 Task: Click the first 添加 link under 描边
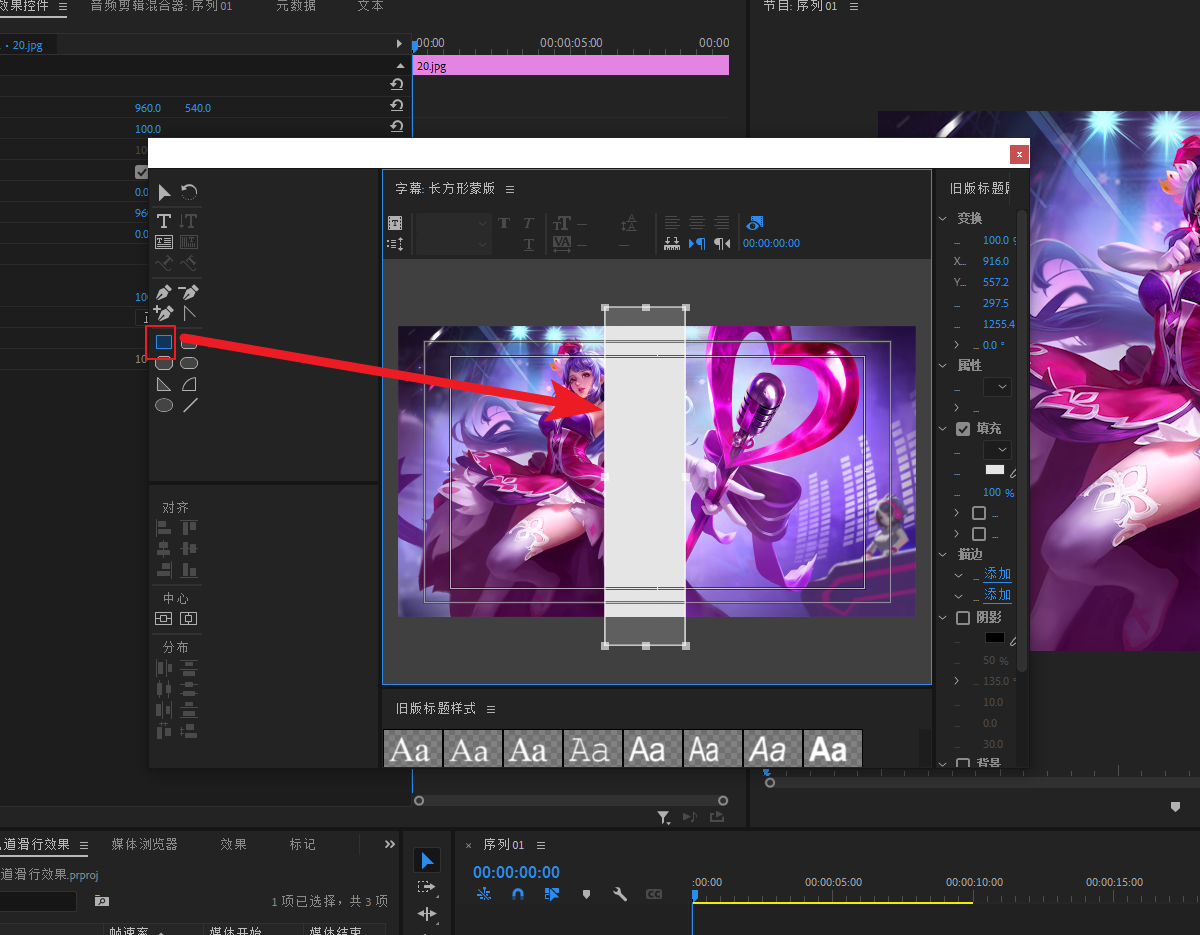(x=997, y=574)
